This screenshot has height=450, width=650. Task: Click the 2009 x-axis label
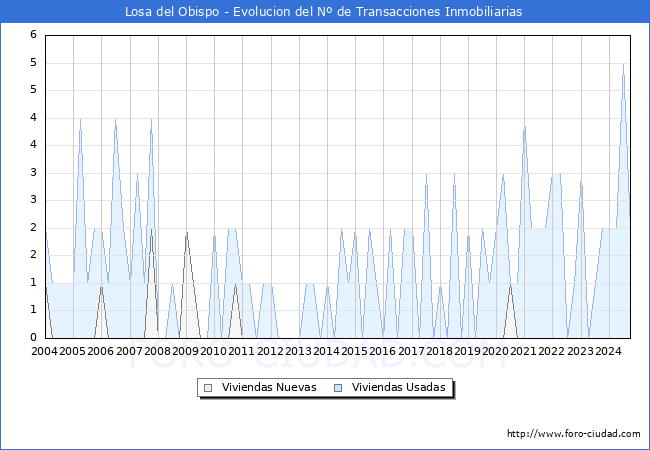click(x=185, y=351)
